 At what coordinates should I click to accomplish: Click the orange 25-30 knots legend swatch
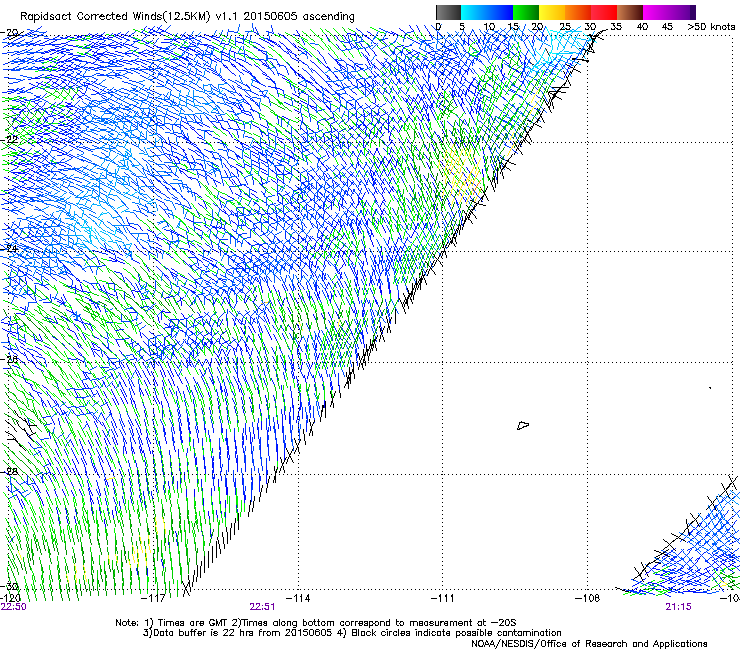(x=578, y=12)
